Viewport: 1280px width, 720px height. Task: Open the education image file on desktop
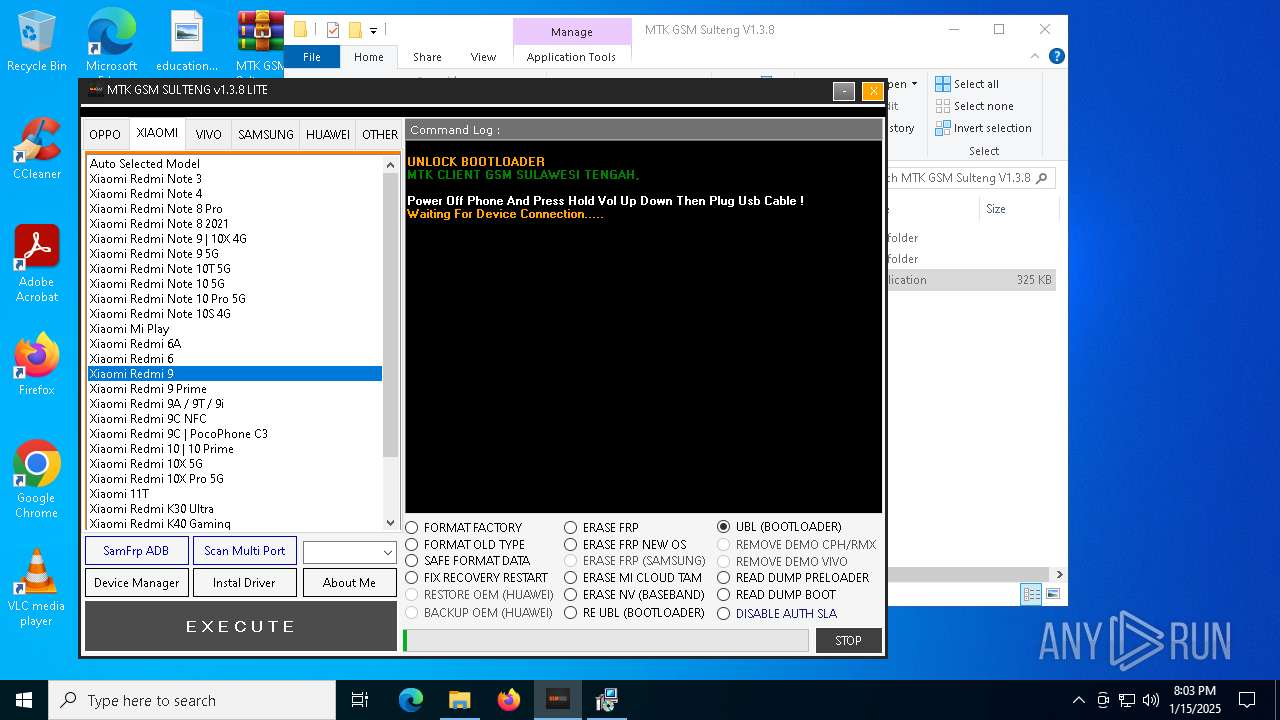[187, 40]
